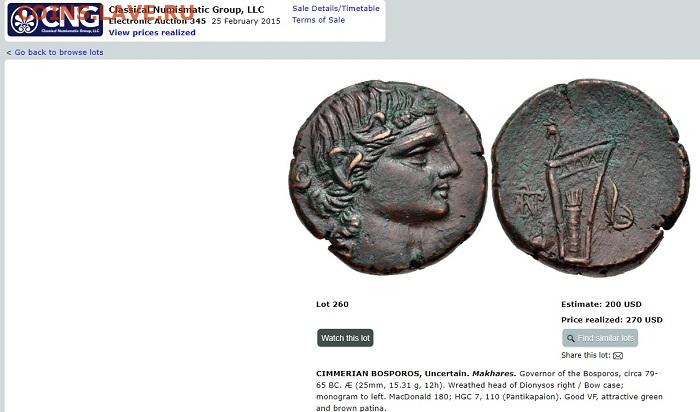Click the 25 February 2015 auction date
The height and width of the screenshot is (412, 700).
pos(246,21)
